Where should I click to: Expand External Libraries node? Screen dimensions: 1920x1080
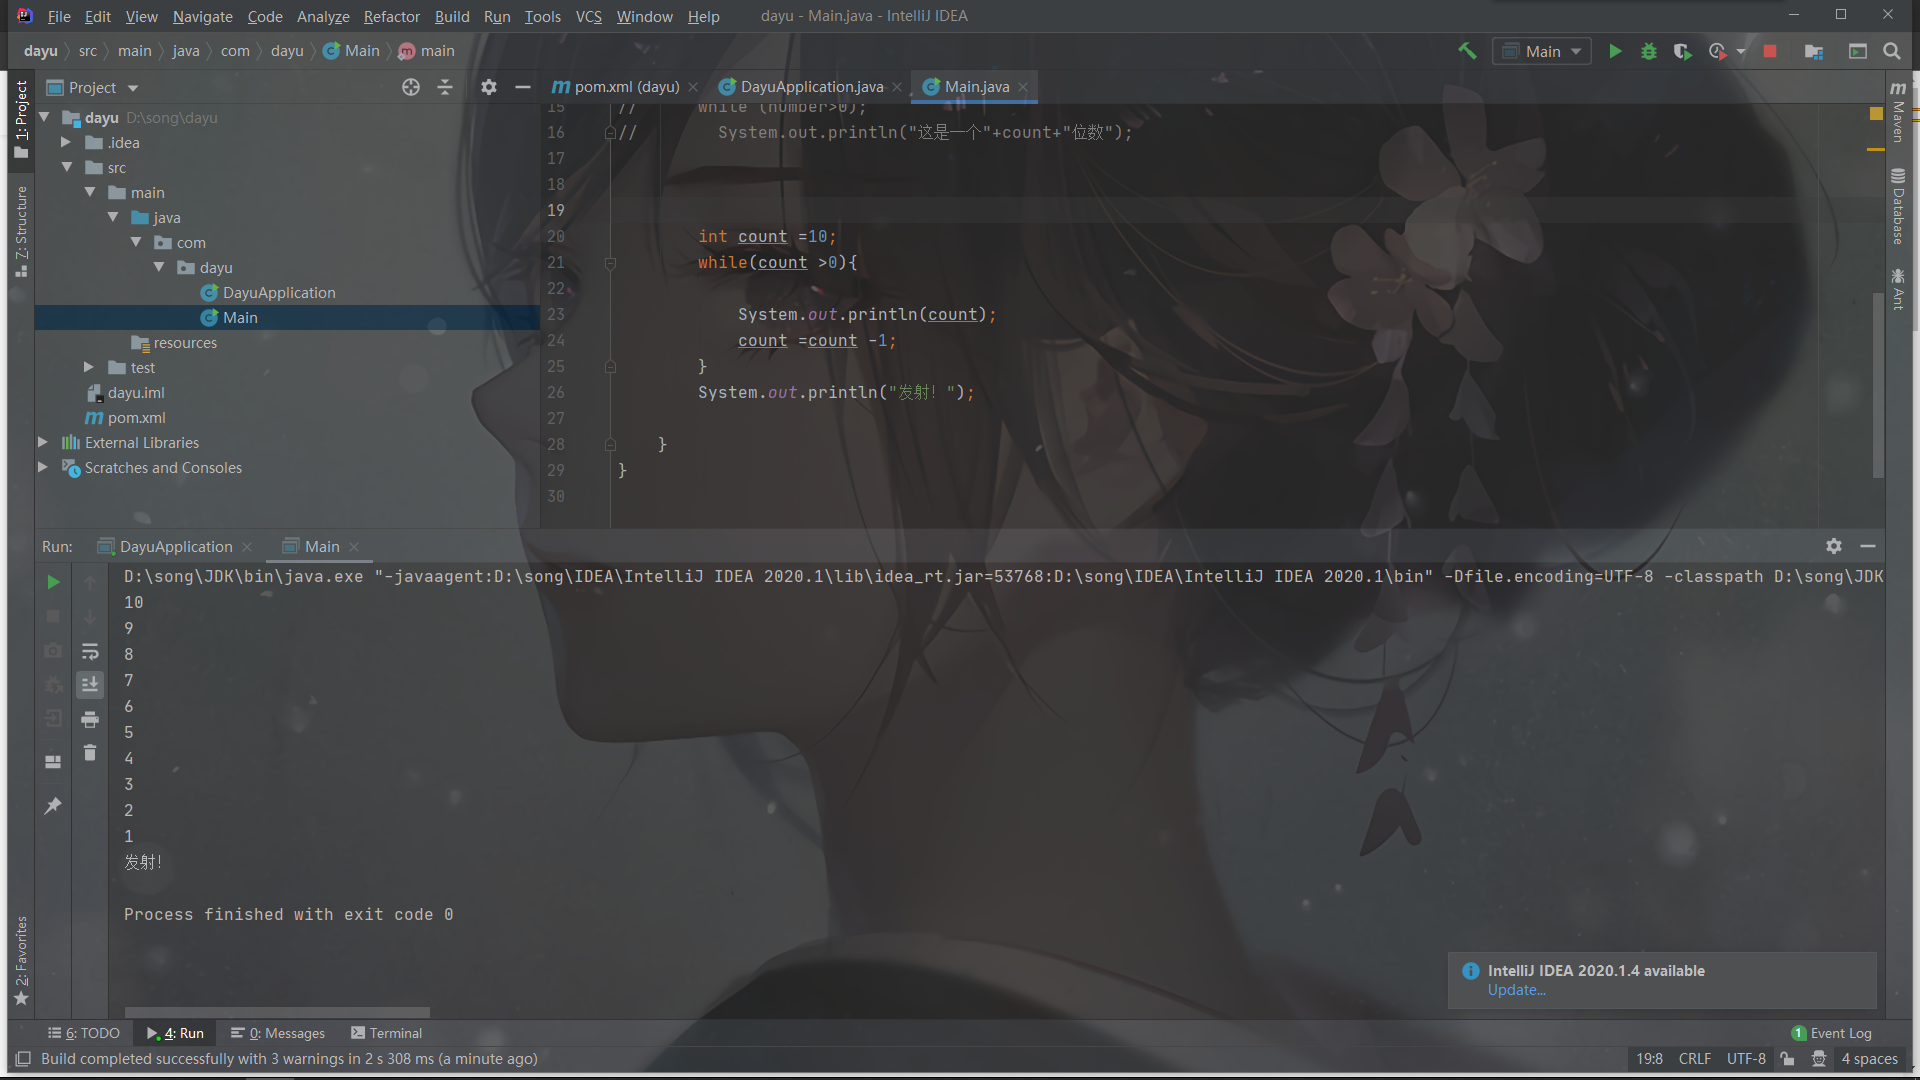pyautogui.click(x=43, y=442)
